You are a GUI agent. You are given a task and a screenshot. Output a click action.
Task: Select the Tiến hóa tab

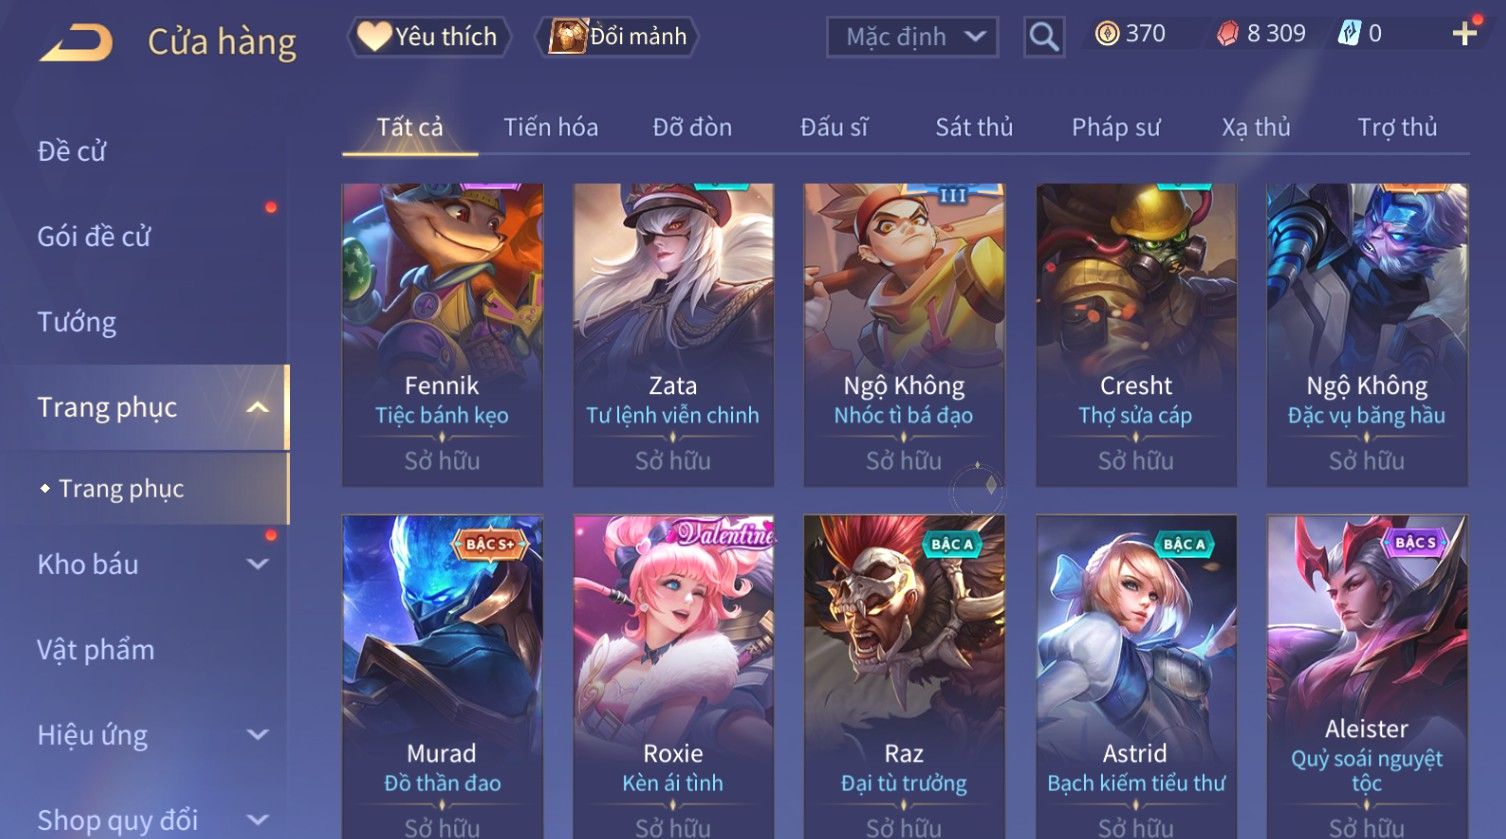pos(551,127)
